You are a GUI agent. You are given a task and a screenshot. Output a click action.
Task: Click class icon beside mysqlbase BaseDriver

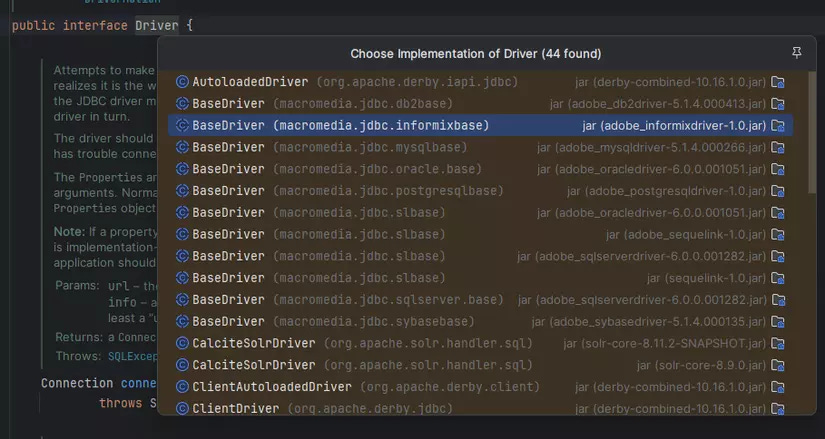point(182,147)
